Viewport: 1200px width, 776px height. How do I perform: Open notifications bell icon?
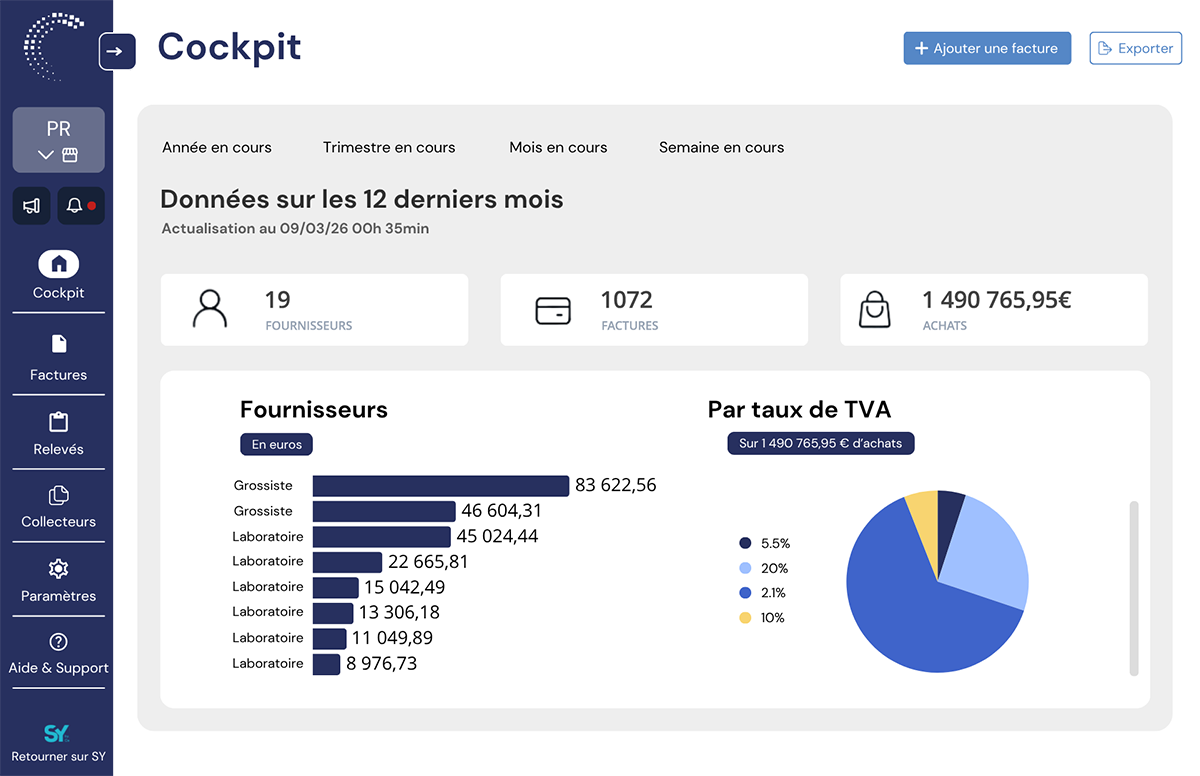pos(81,206)
